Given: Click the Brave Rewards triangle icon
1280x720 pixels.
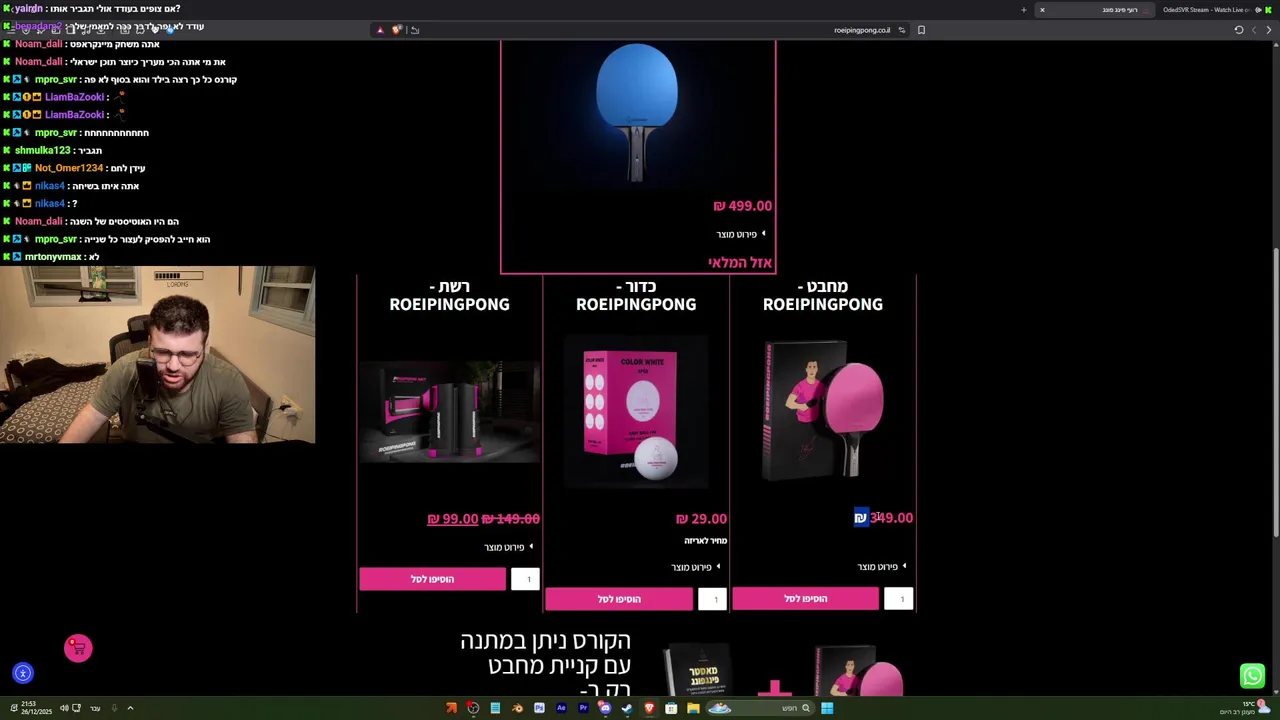Looking at the screenshot, I should coord(380,30).
